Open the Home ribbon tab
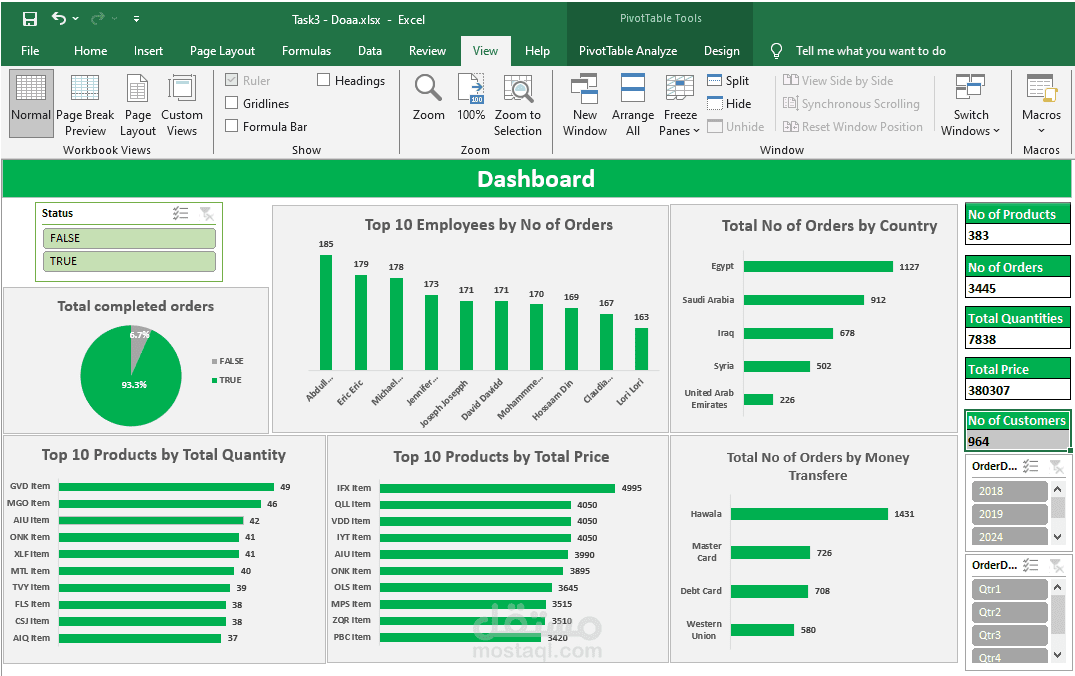 point(91,50)
